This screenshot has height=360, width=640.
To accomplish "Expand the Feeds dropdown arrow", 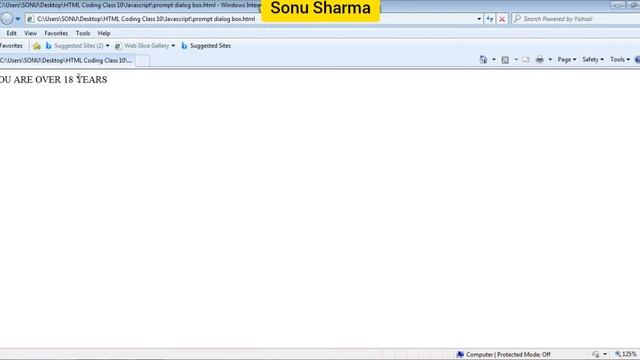I will (x=516, y=60).
